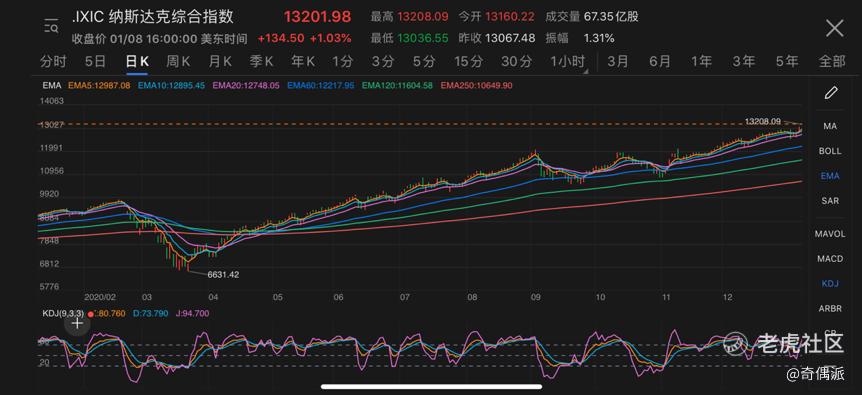Set range to 5年
862x395 pixels.
point(787,62)
